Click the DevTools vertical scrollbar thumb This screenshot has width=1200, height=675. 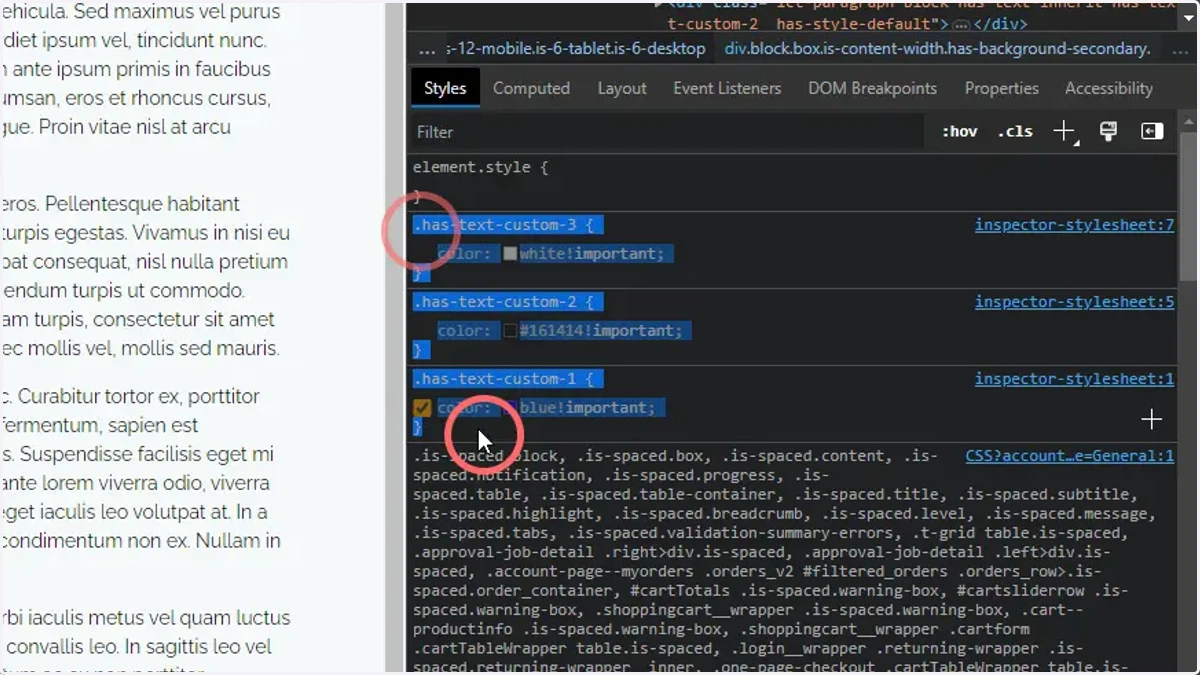click(1188, 205)
